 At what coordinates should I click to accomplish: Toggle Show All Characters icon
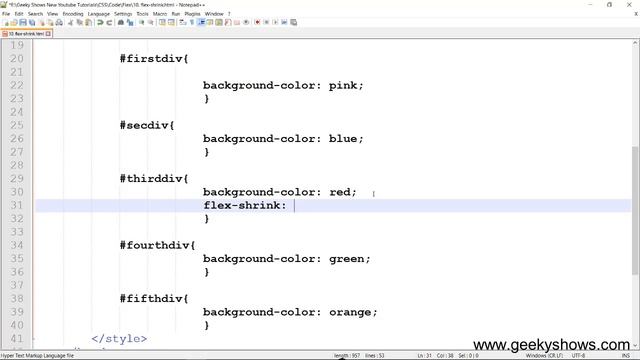tap(192, 22)
